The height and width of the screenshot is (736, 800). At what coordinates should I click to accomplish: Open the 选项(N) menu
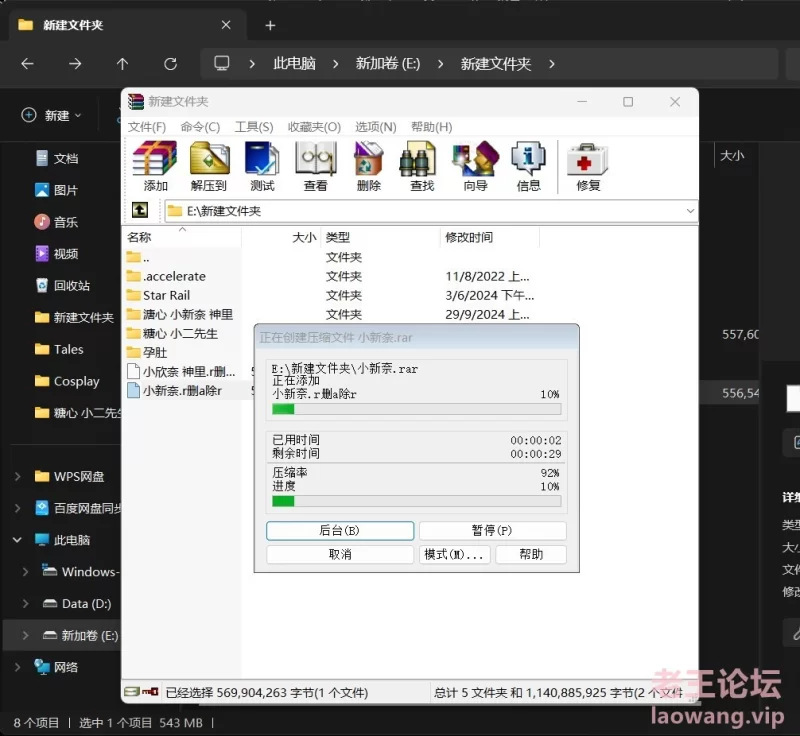(x=376, y=126)
